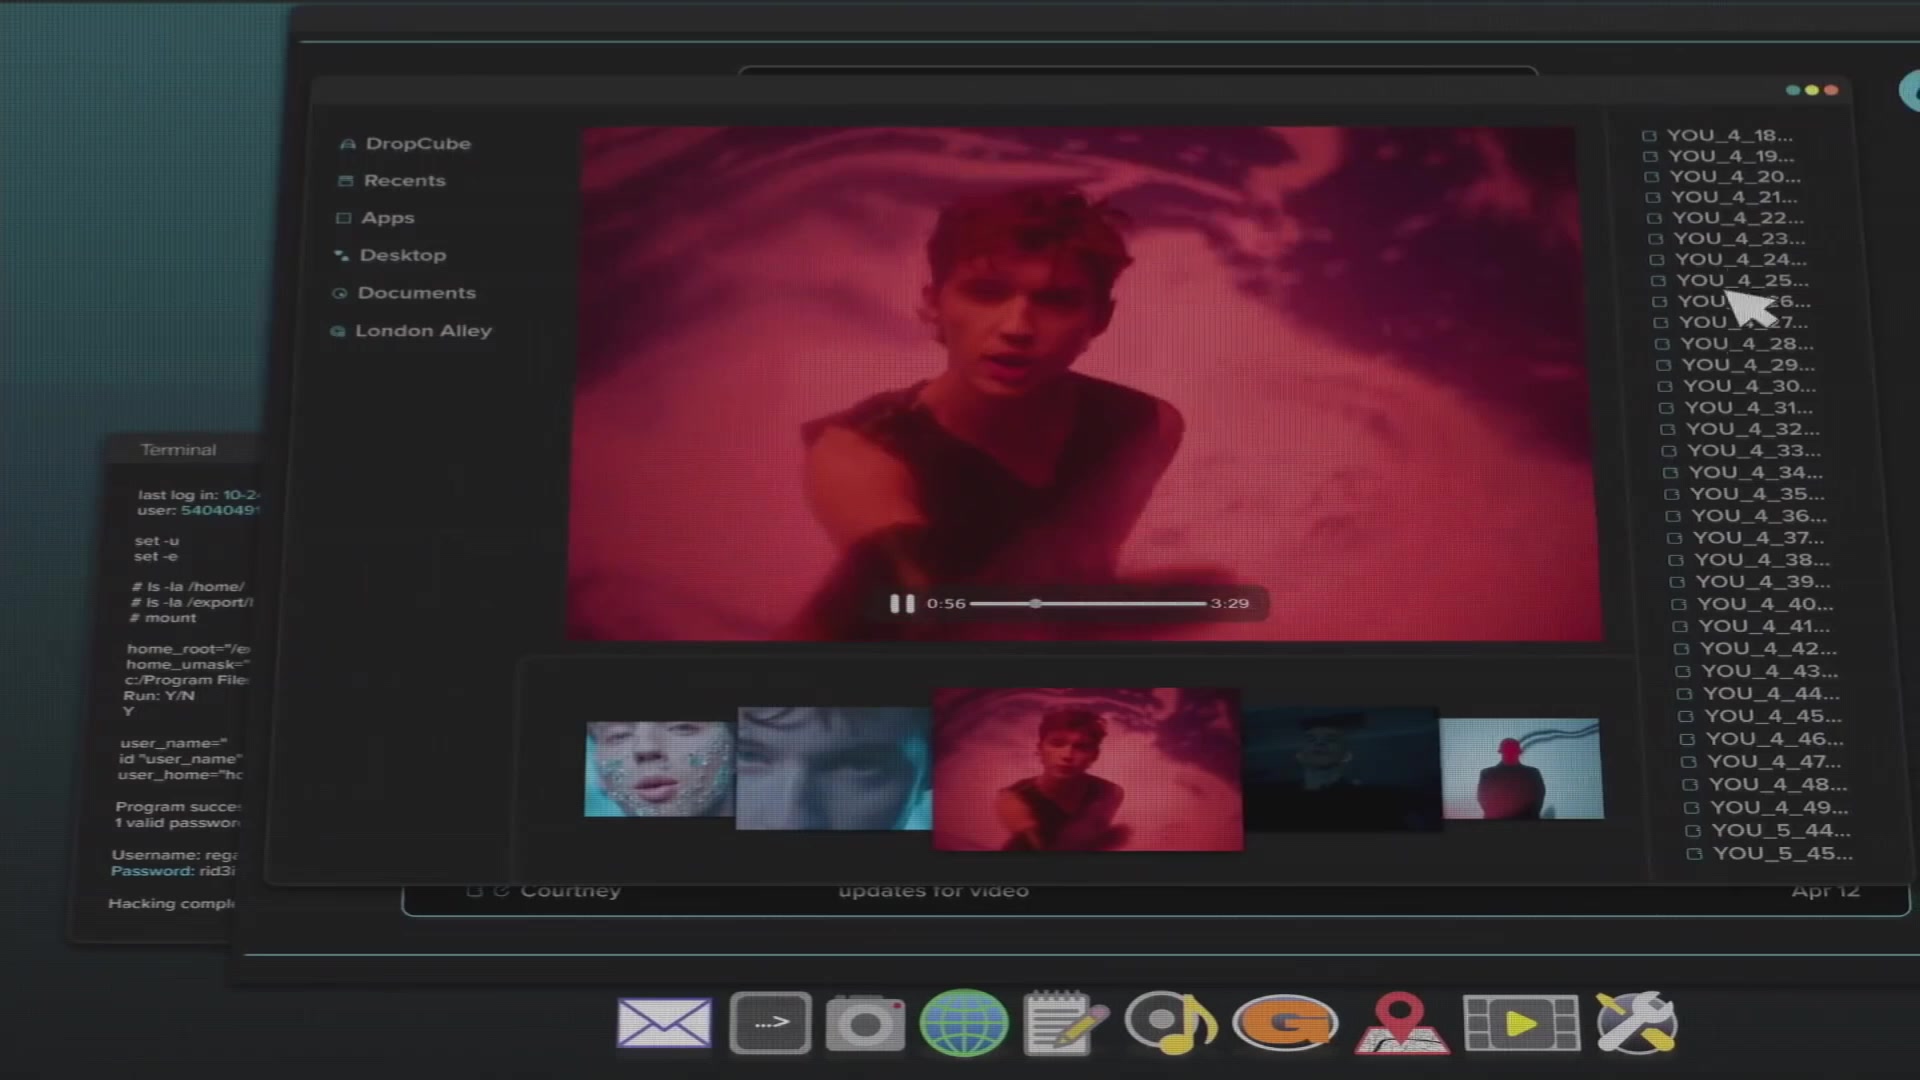Launch the Terminal dock icon
This screenshot has height=1080, width=1920.
pos(770,1023)
